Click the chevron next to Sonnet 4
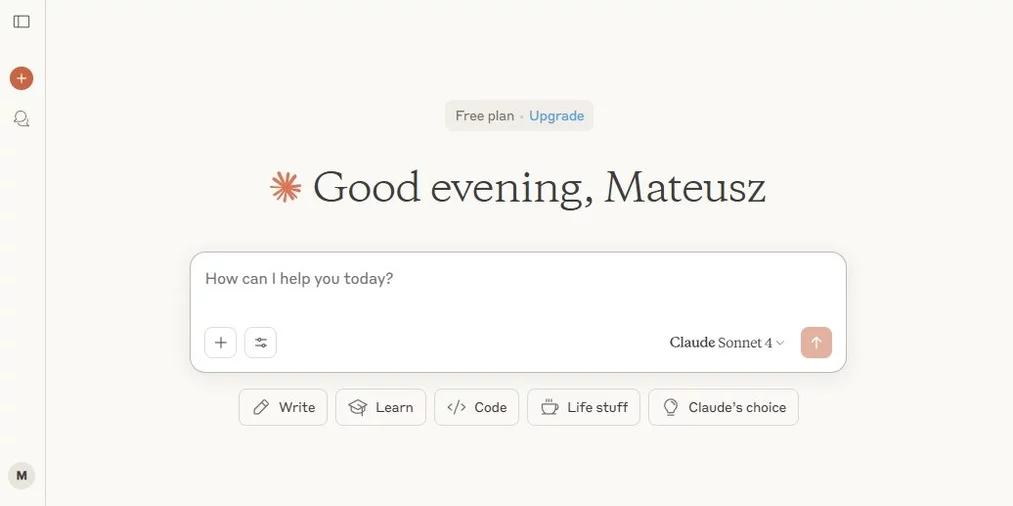 click(x=780, y=343)
